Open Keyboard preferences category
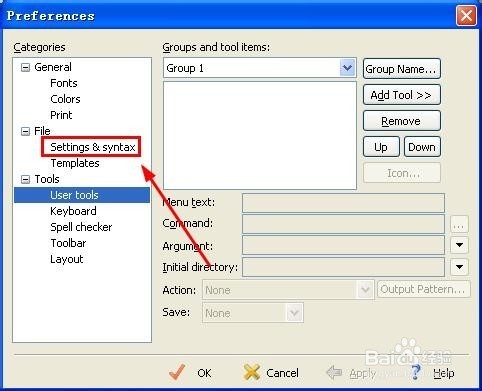Screen dimensions: 482x391 tap(73, 211)
